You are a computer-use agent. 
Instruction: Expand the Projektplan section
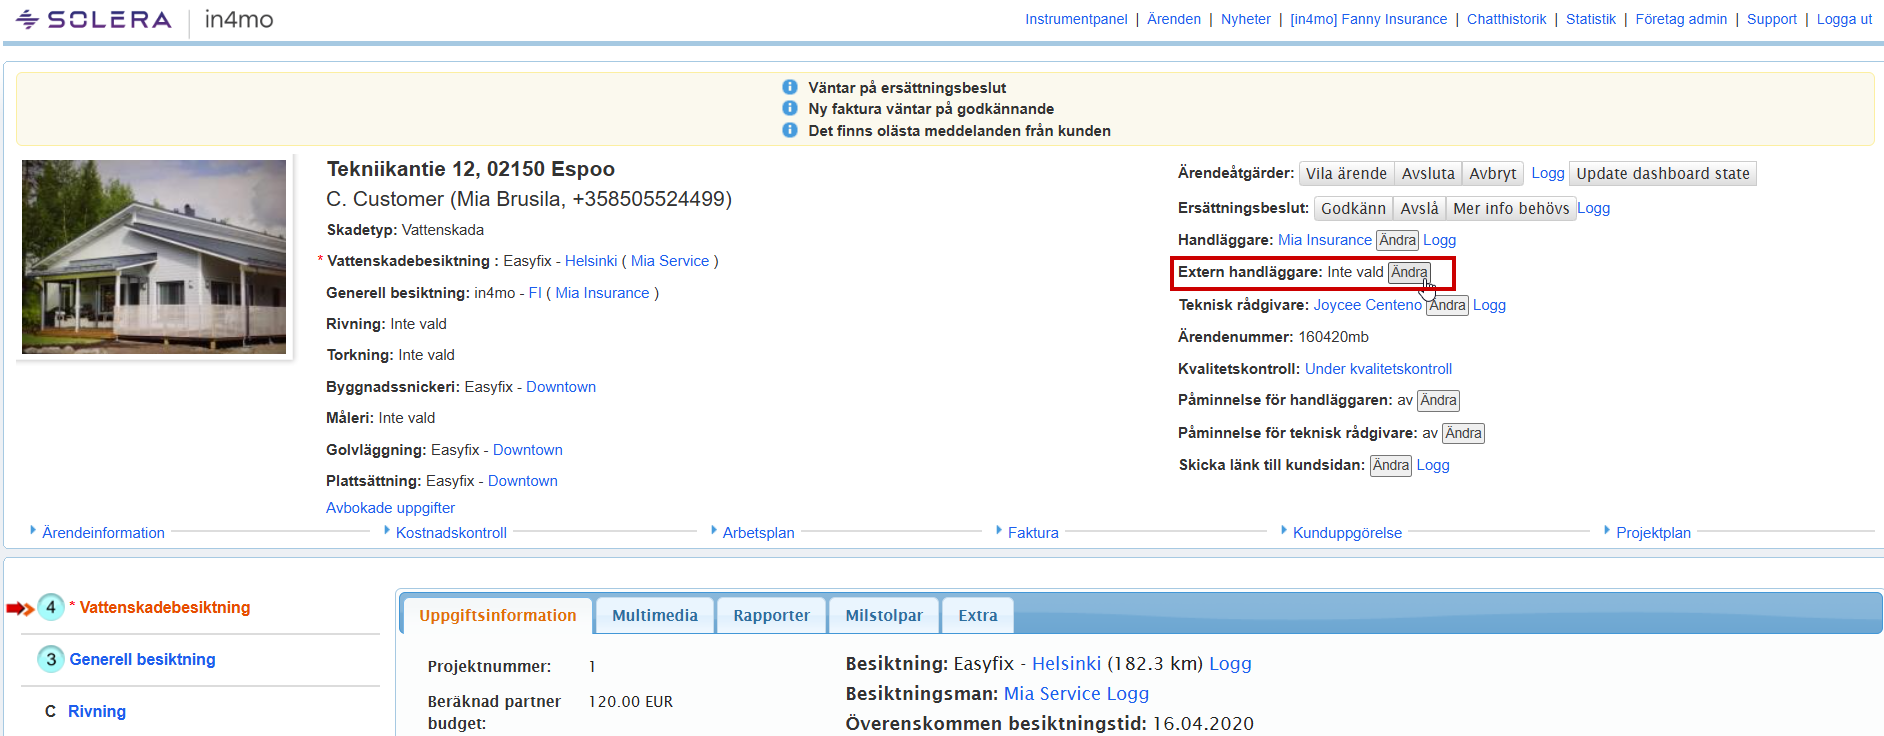tap(1653, 533)
